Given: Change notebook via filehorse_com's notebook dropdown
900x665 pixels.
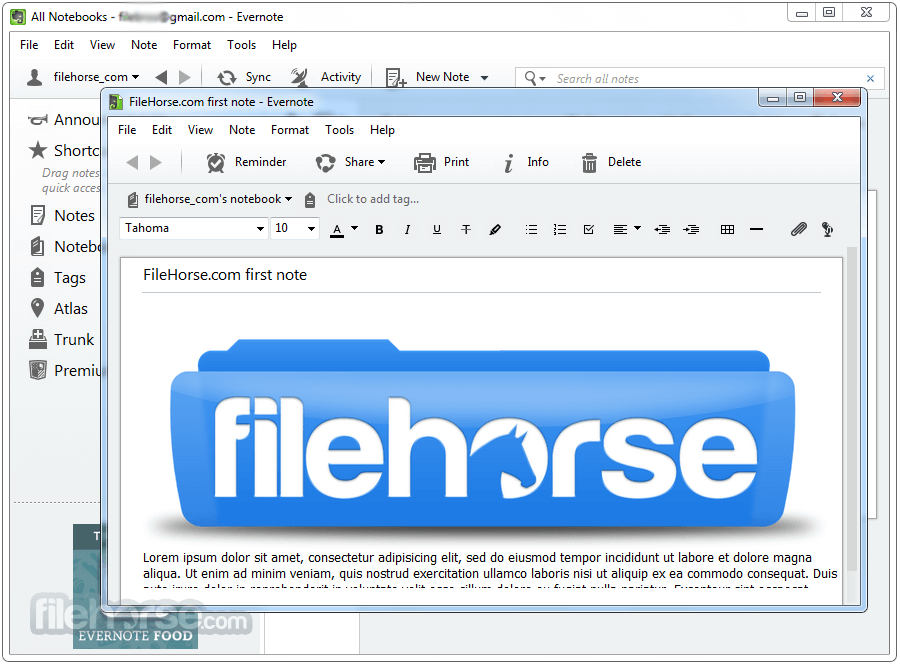Looking at the screenshot, I should (210, 199).
